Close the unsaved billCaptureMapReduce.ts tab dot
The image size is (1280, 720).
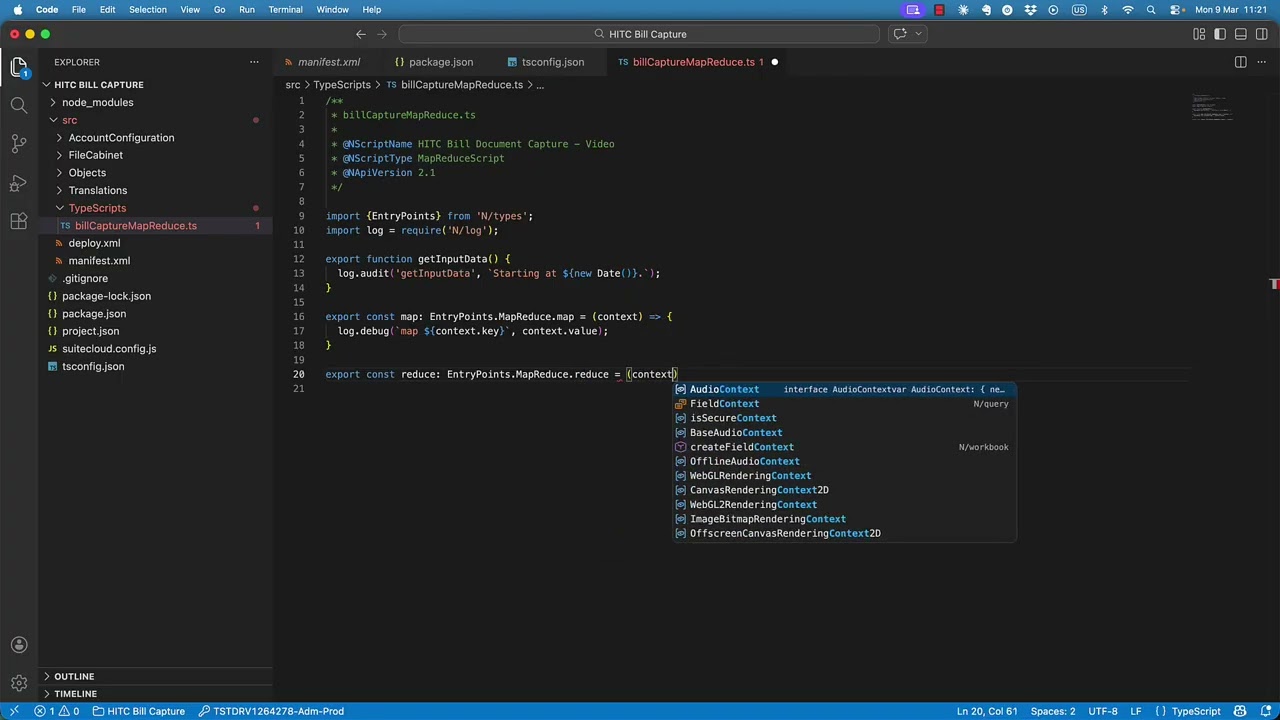click(x=774, y=62)
